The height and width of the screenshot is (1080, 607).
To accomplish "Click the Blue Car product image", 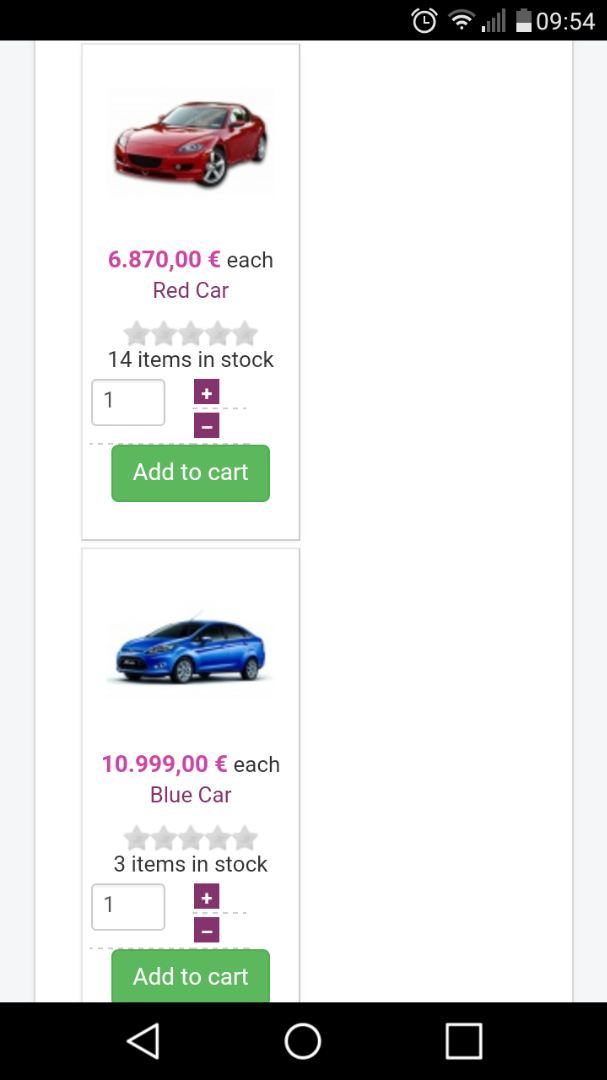I will 190,651.
